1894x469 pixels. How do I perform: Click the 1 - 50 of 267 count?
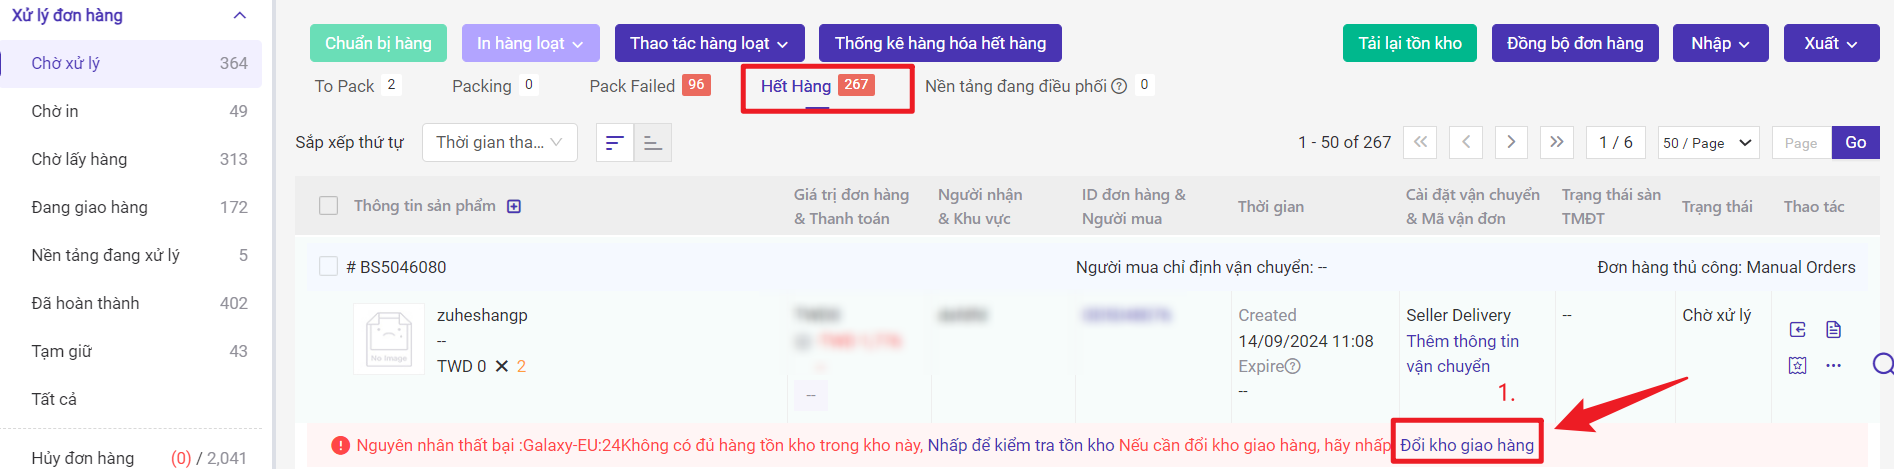pyautogui.click(x=1345, y=142)
